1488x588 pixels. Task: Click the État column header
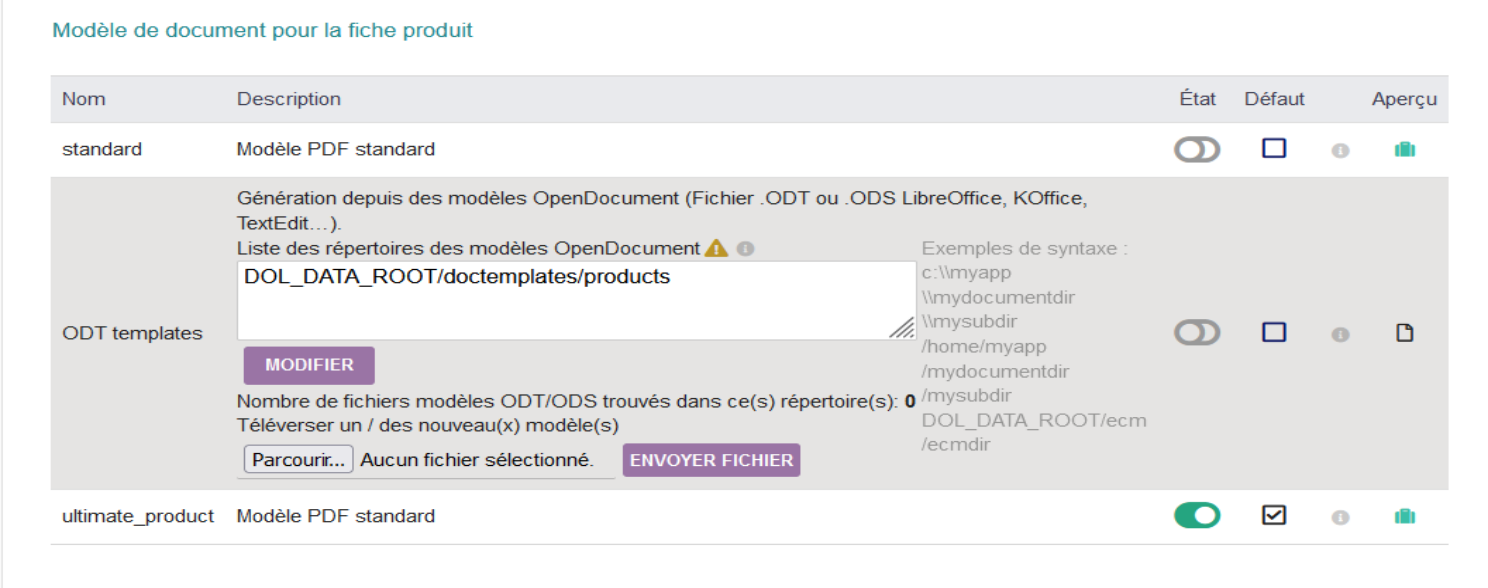[1198, 99]
